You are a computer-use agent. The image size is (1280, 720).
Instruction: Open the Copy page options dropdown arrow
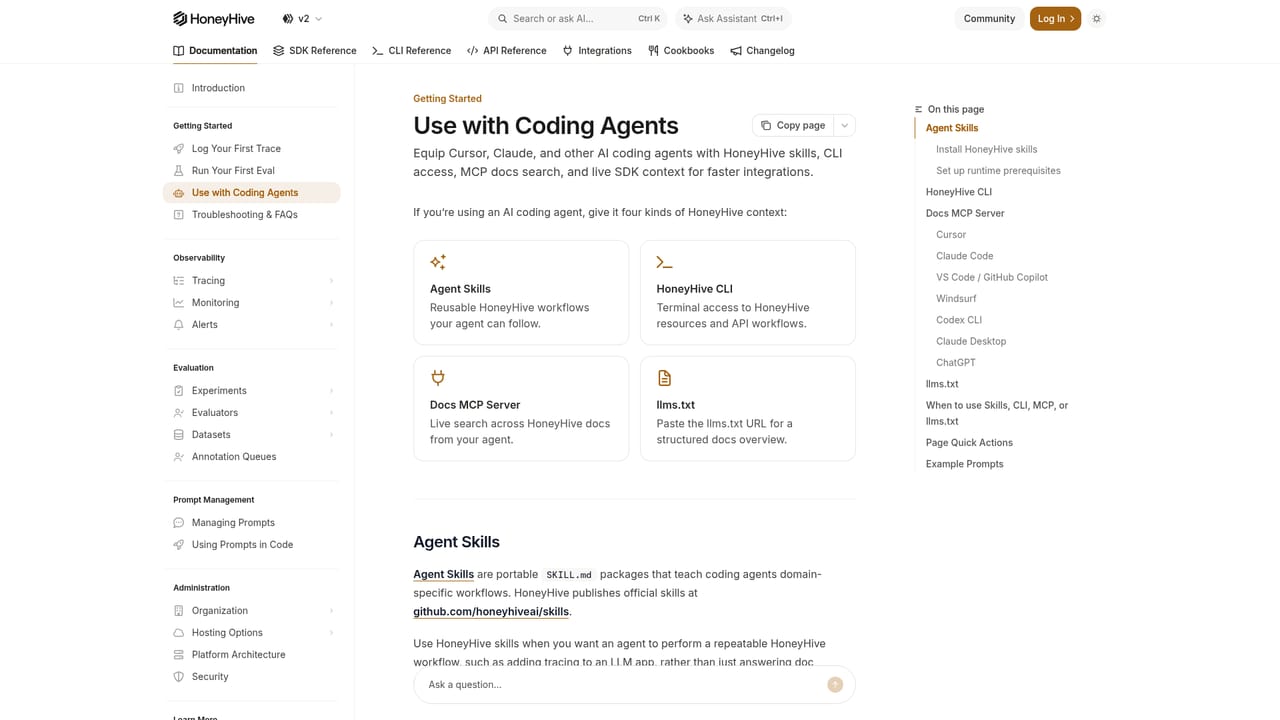pyautogui.click(x=844, y=125)
